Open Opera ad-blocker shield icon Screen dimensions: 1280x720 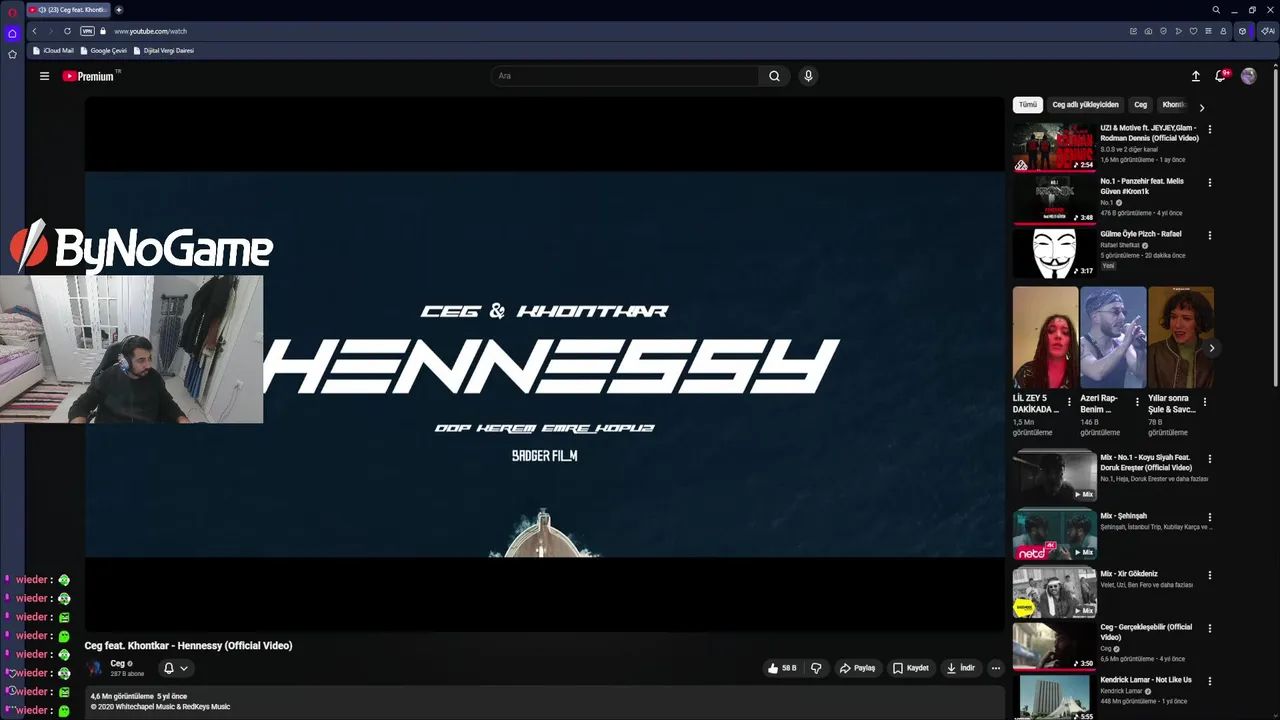[1163, 31]
